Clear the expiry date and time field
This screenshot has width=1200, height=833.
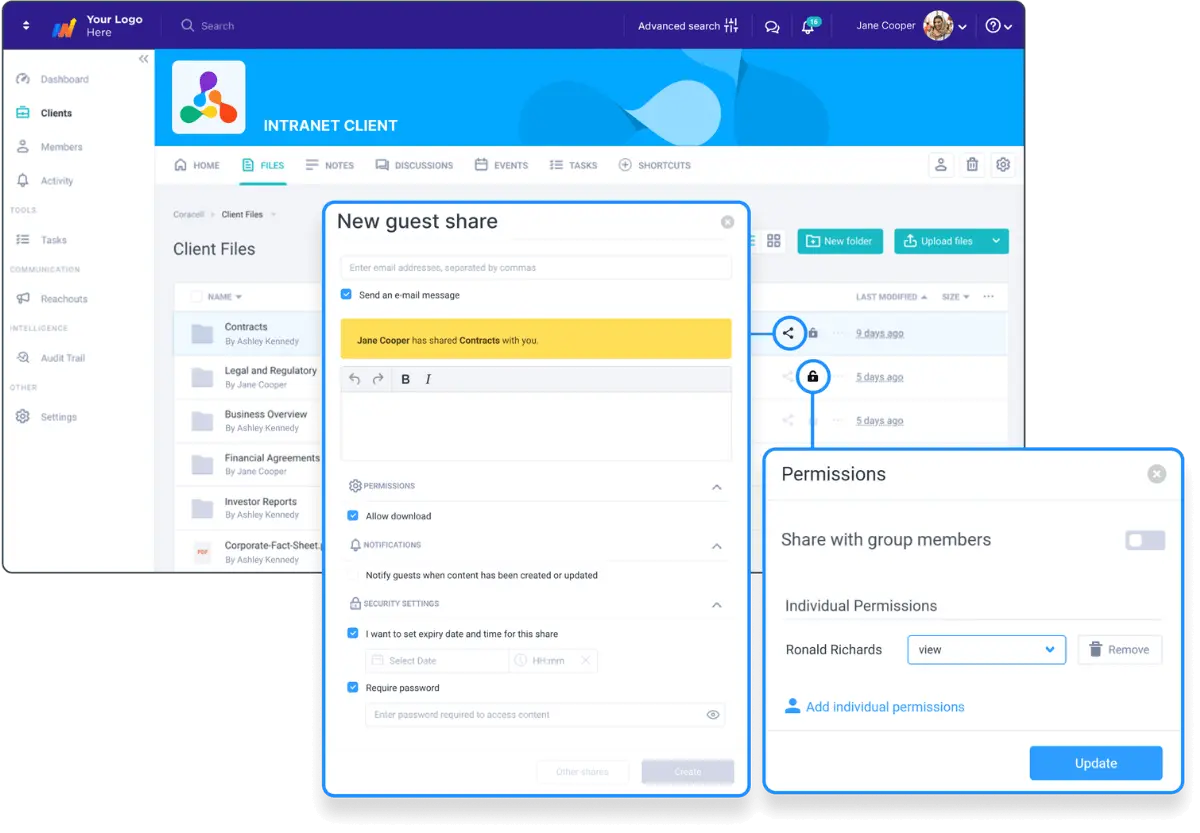click(586, 660)
